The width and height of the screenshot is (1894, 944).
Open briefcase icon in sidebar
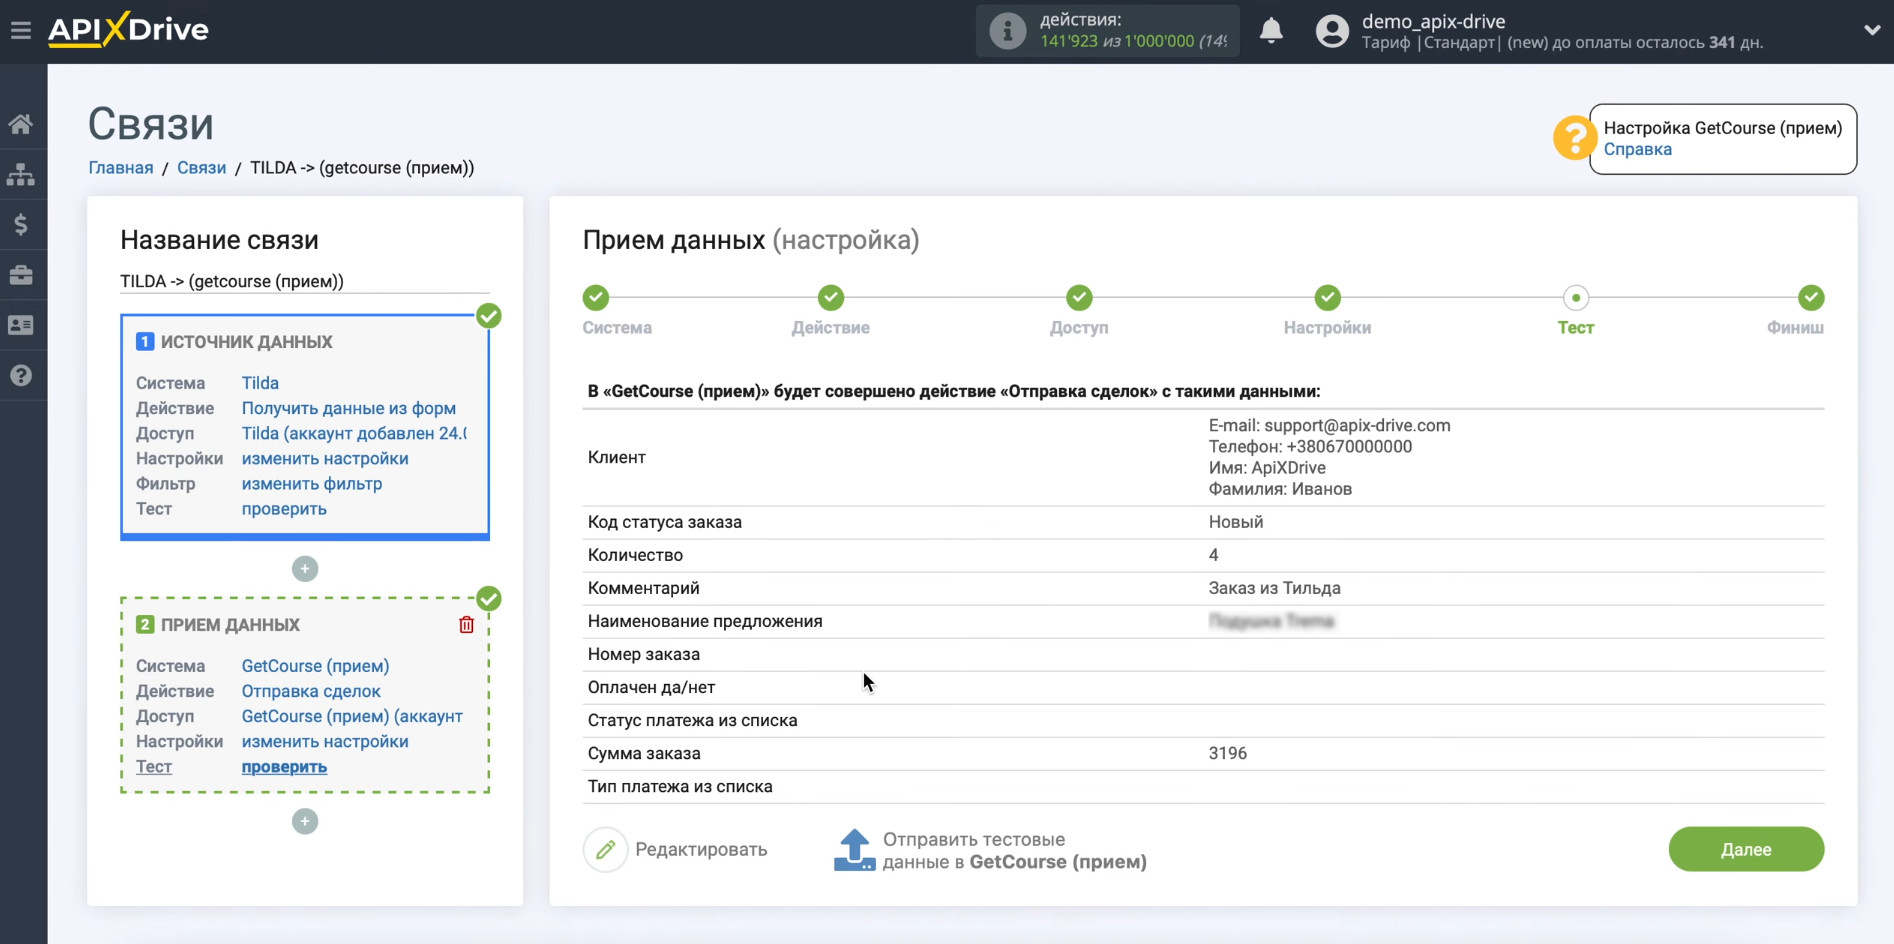(21, 275)
